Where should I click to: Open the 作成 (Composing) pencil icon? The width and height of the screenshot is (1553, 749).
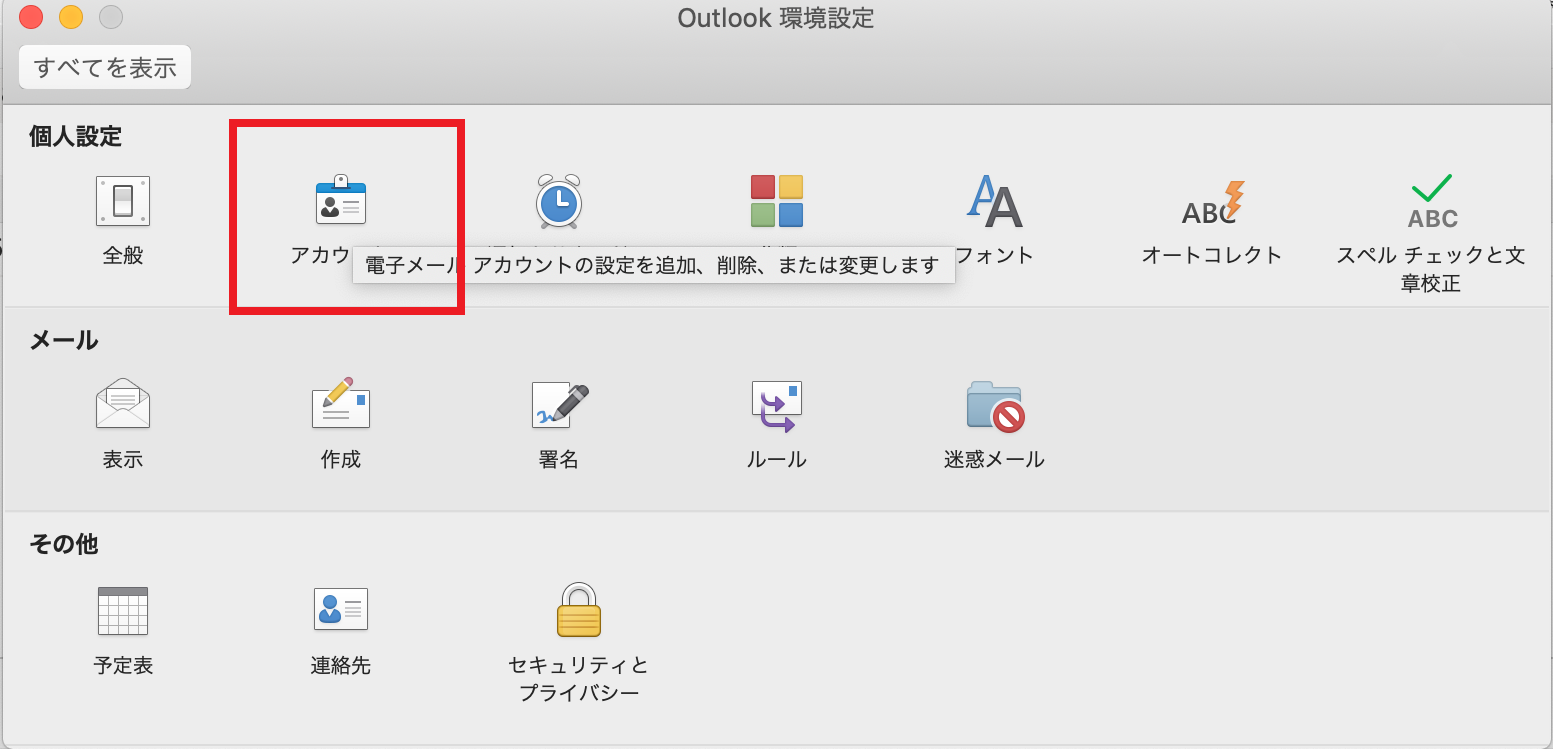[340, 405]
